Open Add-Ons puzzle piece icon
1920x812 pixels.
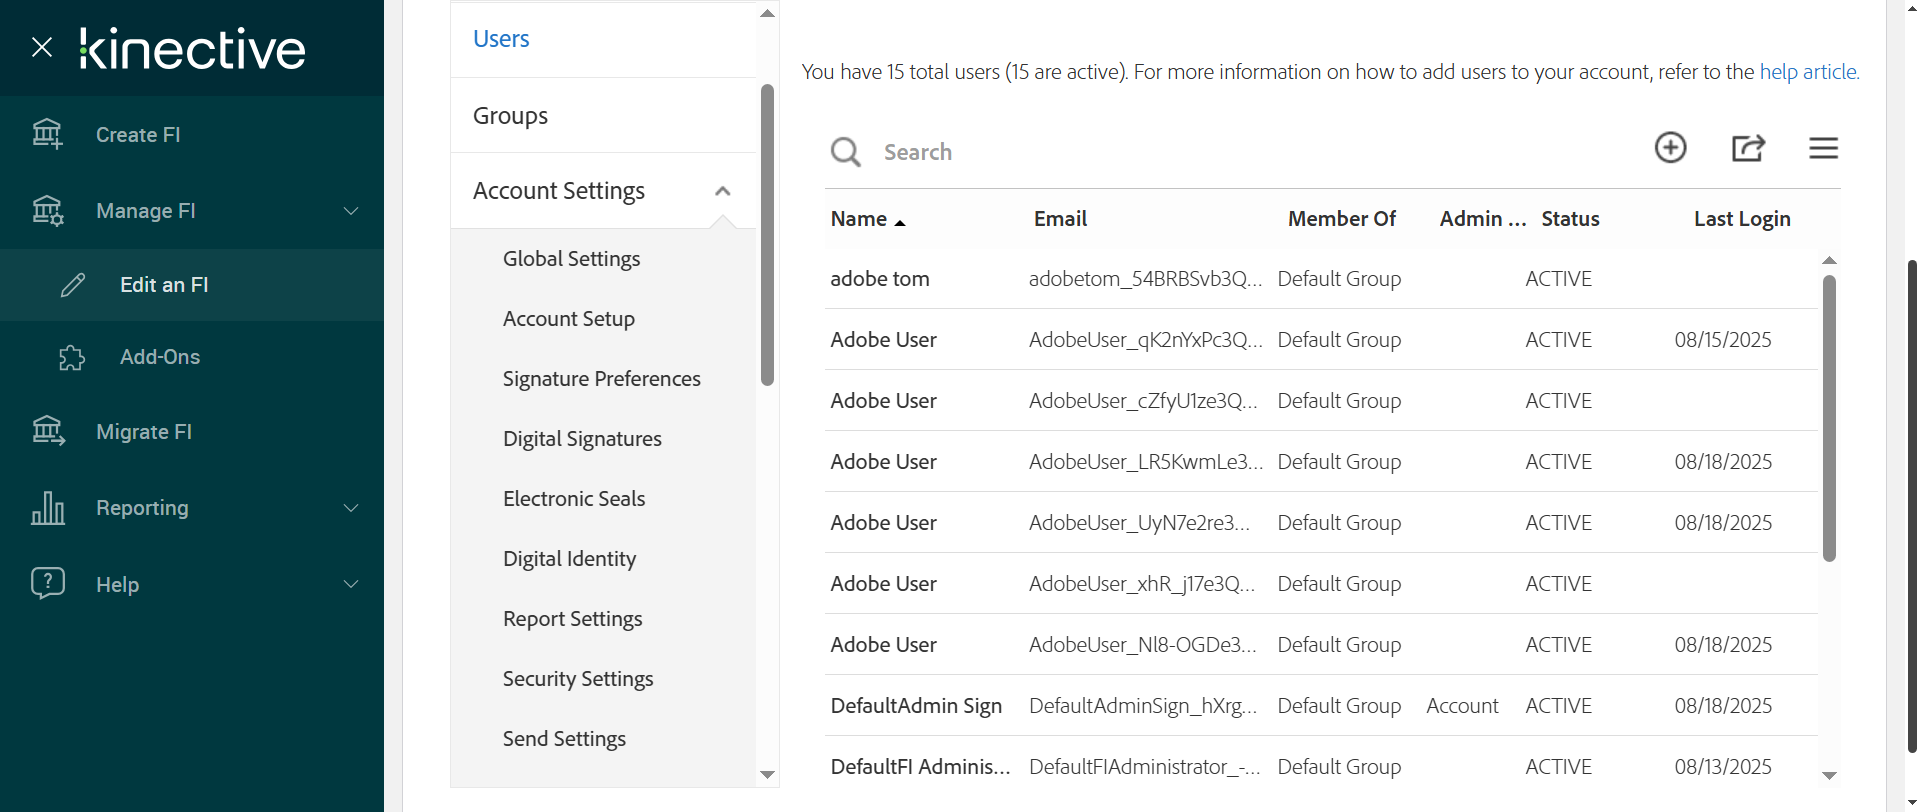point(72,357)
